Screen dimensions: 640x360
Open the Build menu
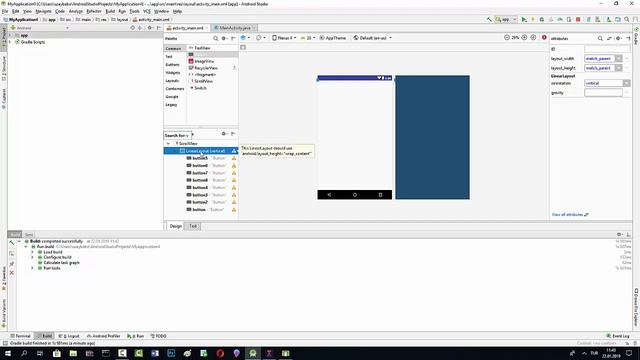coord(110,11)
